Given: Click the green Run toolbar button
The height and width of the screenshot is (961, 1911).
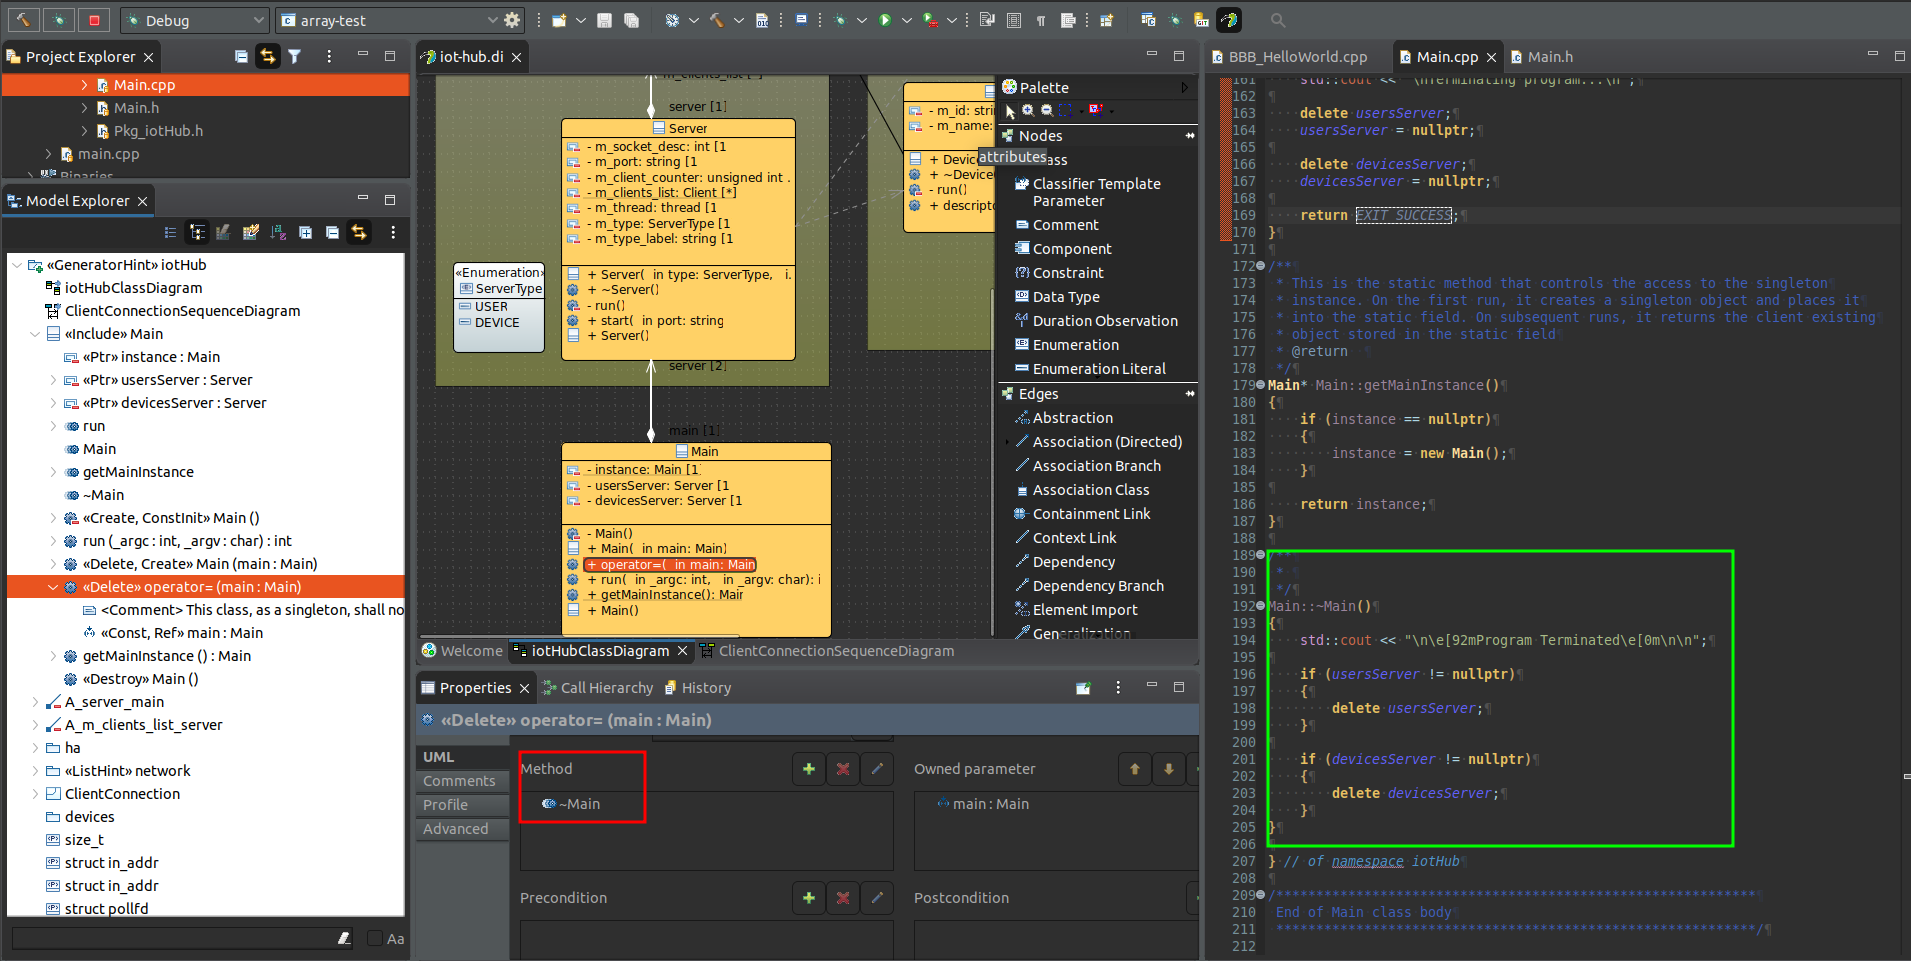Looking at the screenshot, I should [x=885, y=20].
